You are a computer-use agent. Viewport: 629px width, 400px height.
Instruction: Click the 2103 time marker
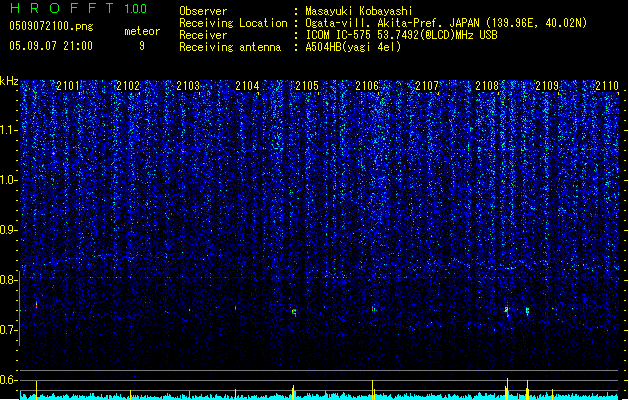188,85
